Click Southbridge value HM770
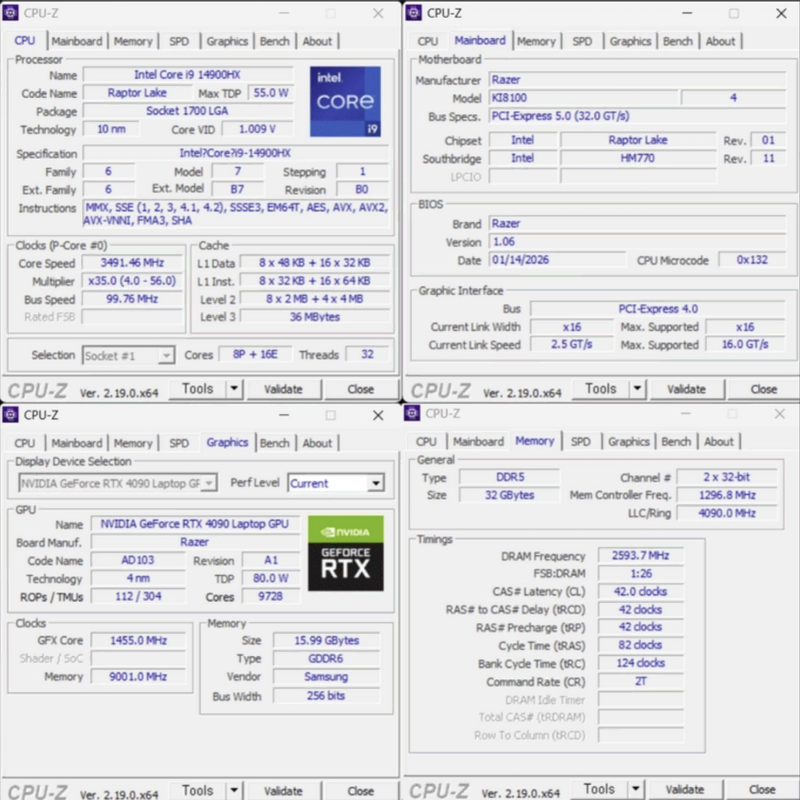Image resolution: width=800 pixels, height=800 pixels. click(638, 158)
